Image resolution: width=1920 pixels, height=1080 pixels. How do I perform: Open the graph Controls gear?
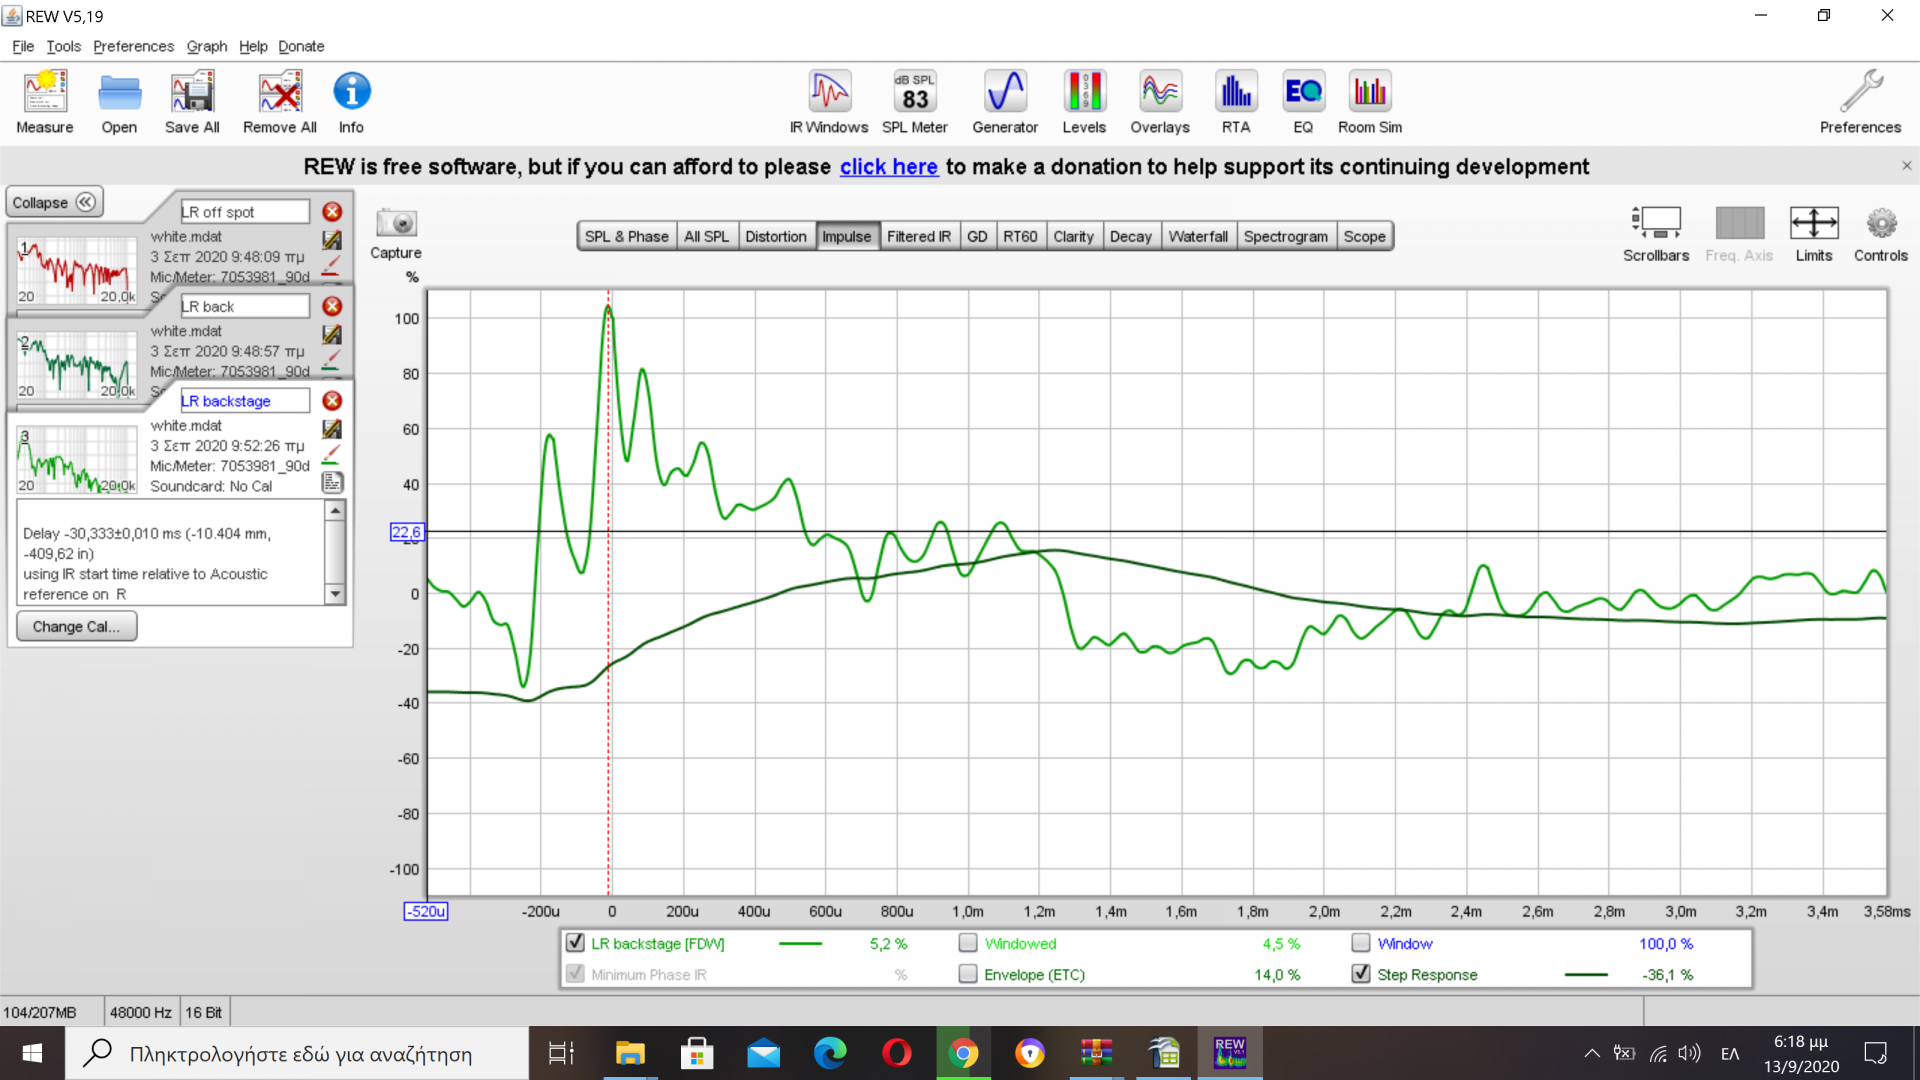pos(1881,234)
